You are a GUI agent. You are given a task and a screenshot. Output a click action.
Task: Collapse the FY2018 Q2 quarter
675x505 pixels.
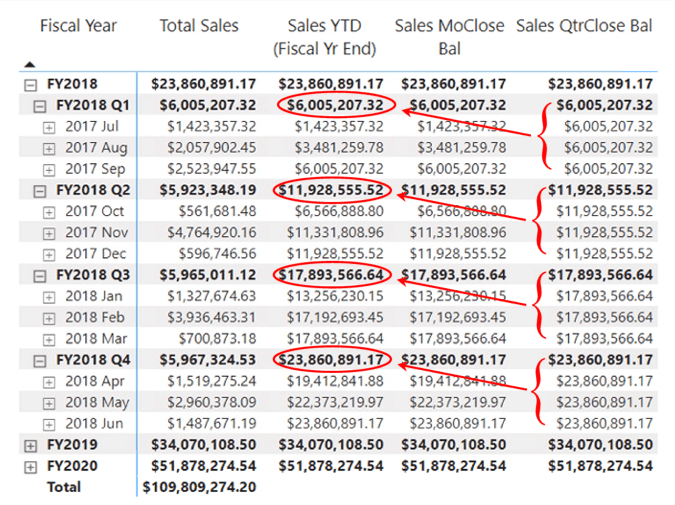(x=40, y=189)
